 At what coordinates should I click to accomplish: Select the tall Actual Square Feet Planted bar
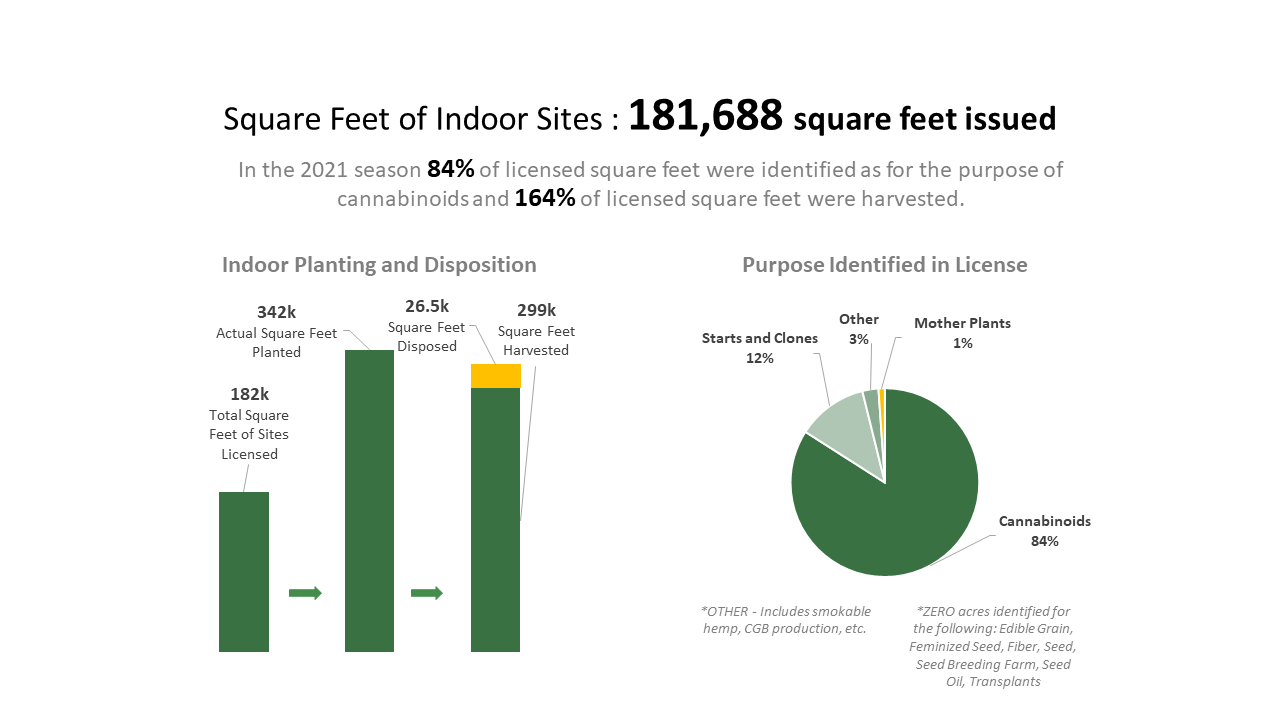(369, 500)
